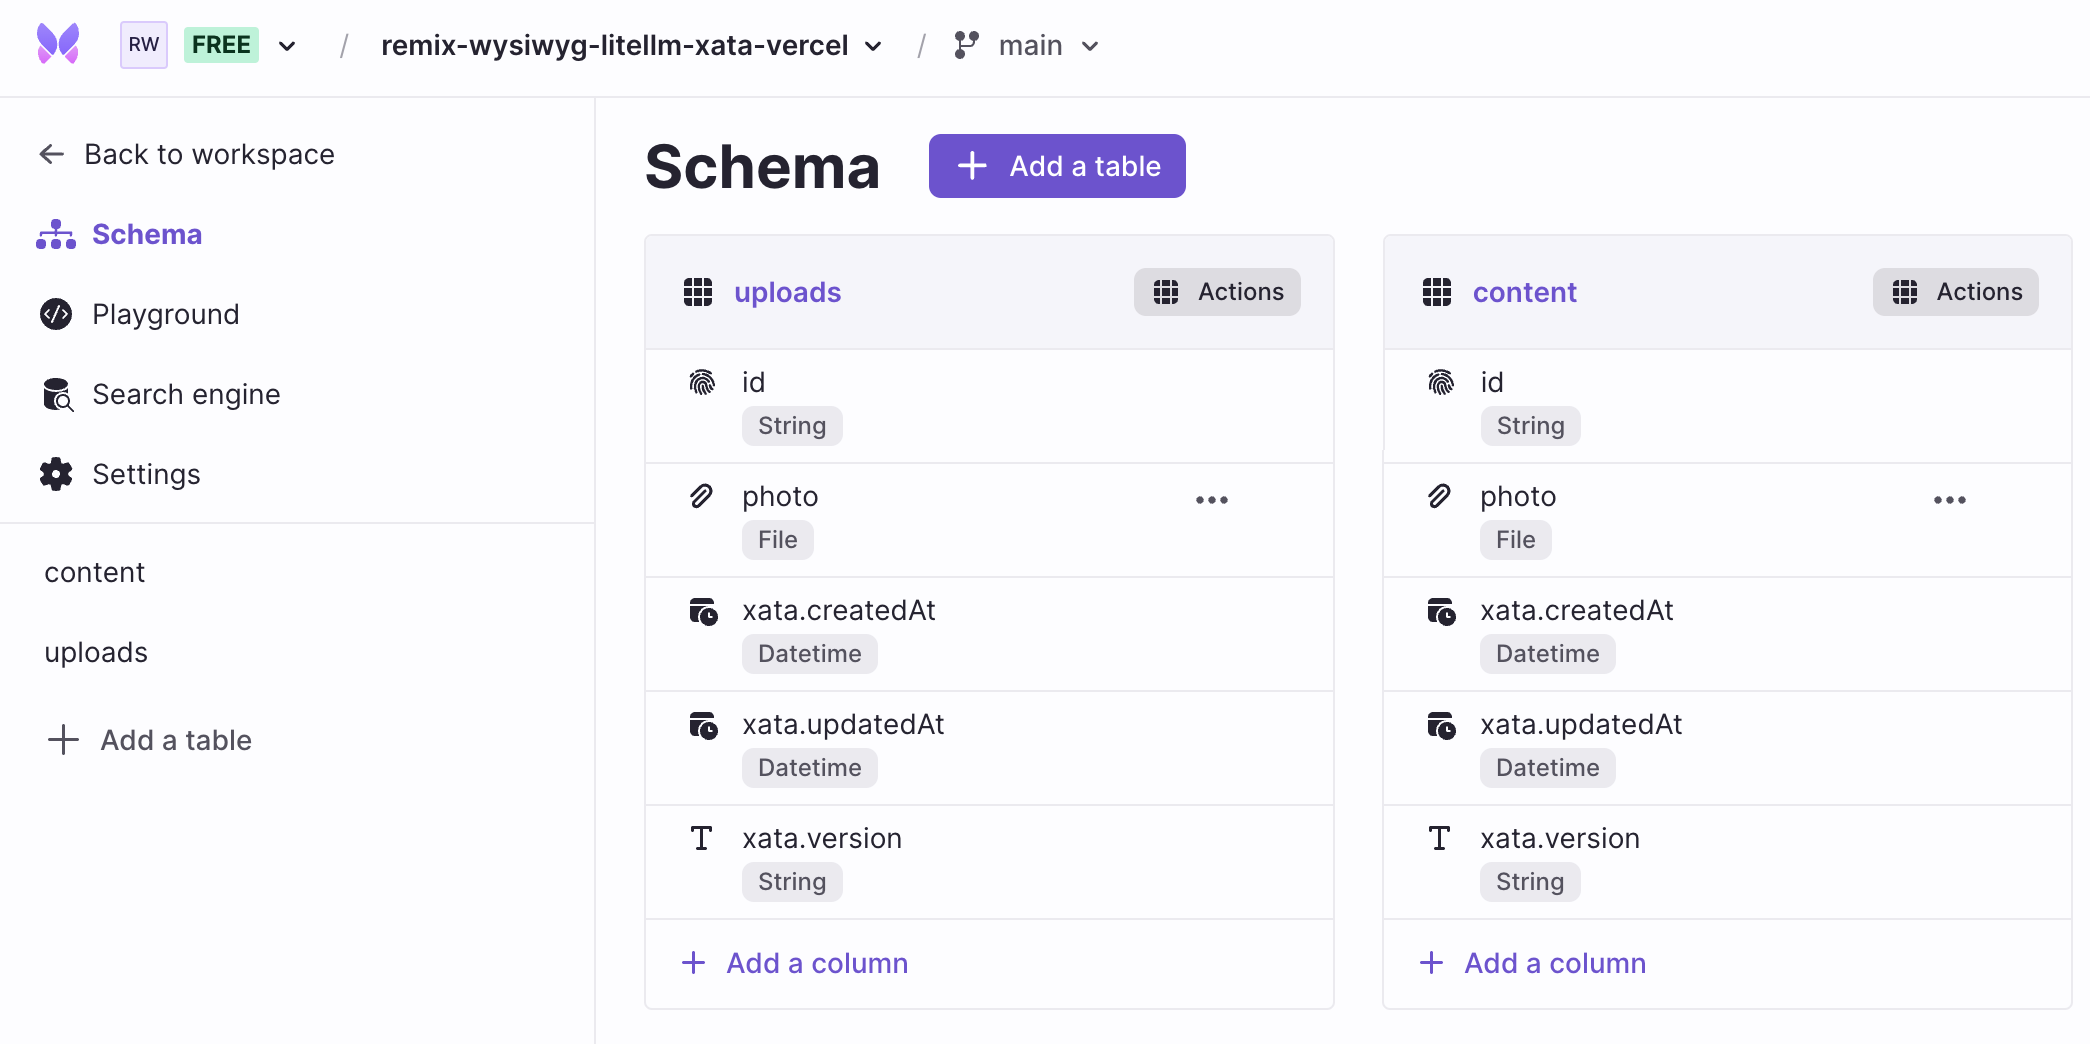Image resolution: width=2090 pixels, height=1044 pixels.
Task: Open the main branch selector chevron
Action: (1090, 46)
